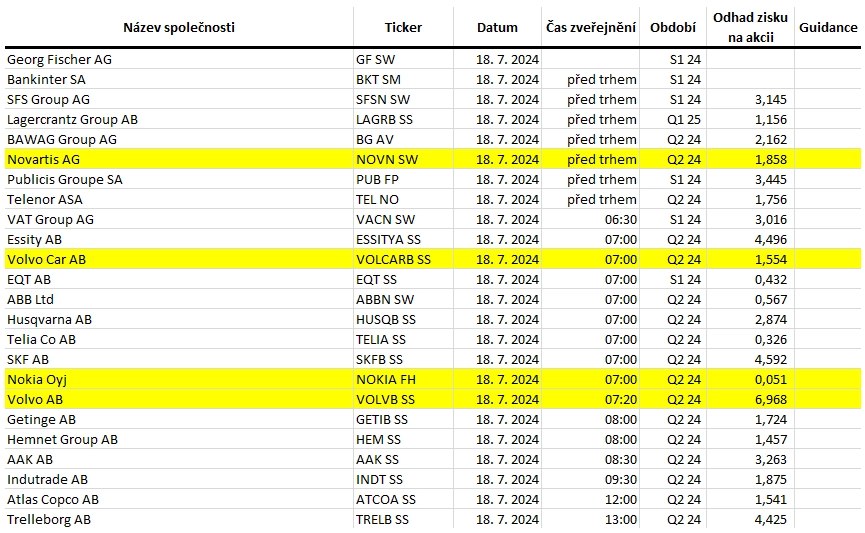Select EPS estimate '4,425' for Trelleborg
This screenshot has height=533, width=865.
[771, 519]
